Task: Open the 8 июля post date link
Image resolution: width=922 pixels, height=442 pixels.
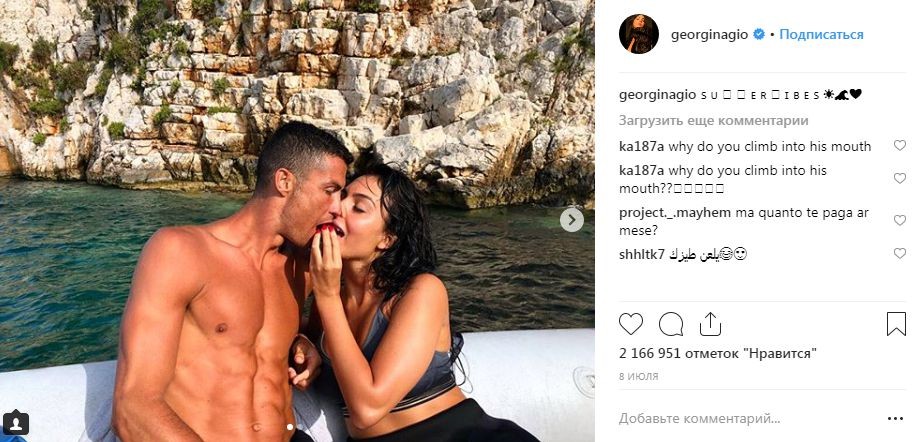Action: pos(639,376)
